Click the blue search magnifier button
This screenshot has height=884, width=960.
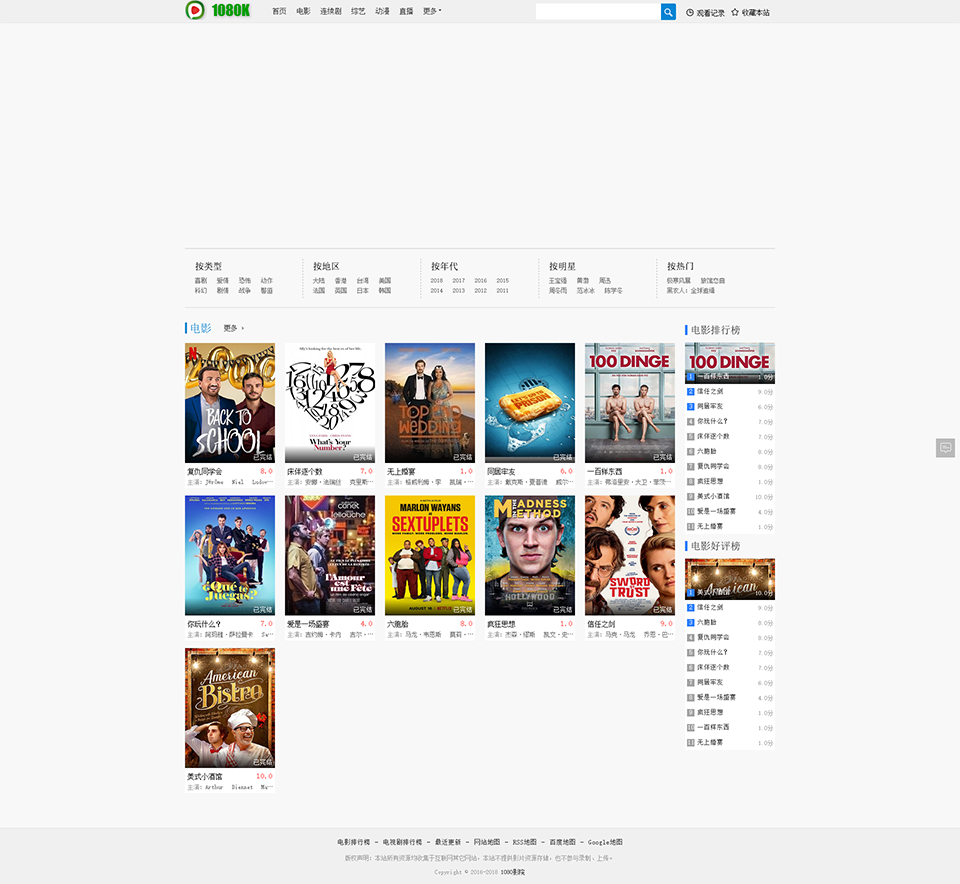(x=668, y=12)
